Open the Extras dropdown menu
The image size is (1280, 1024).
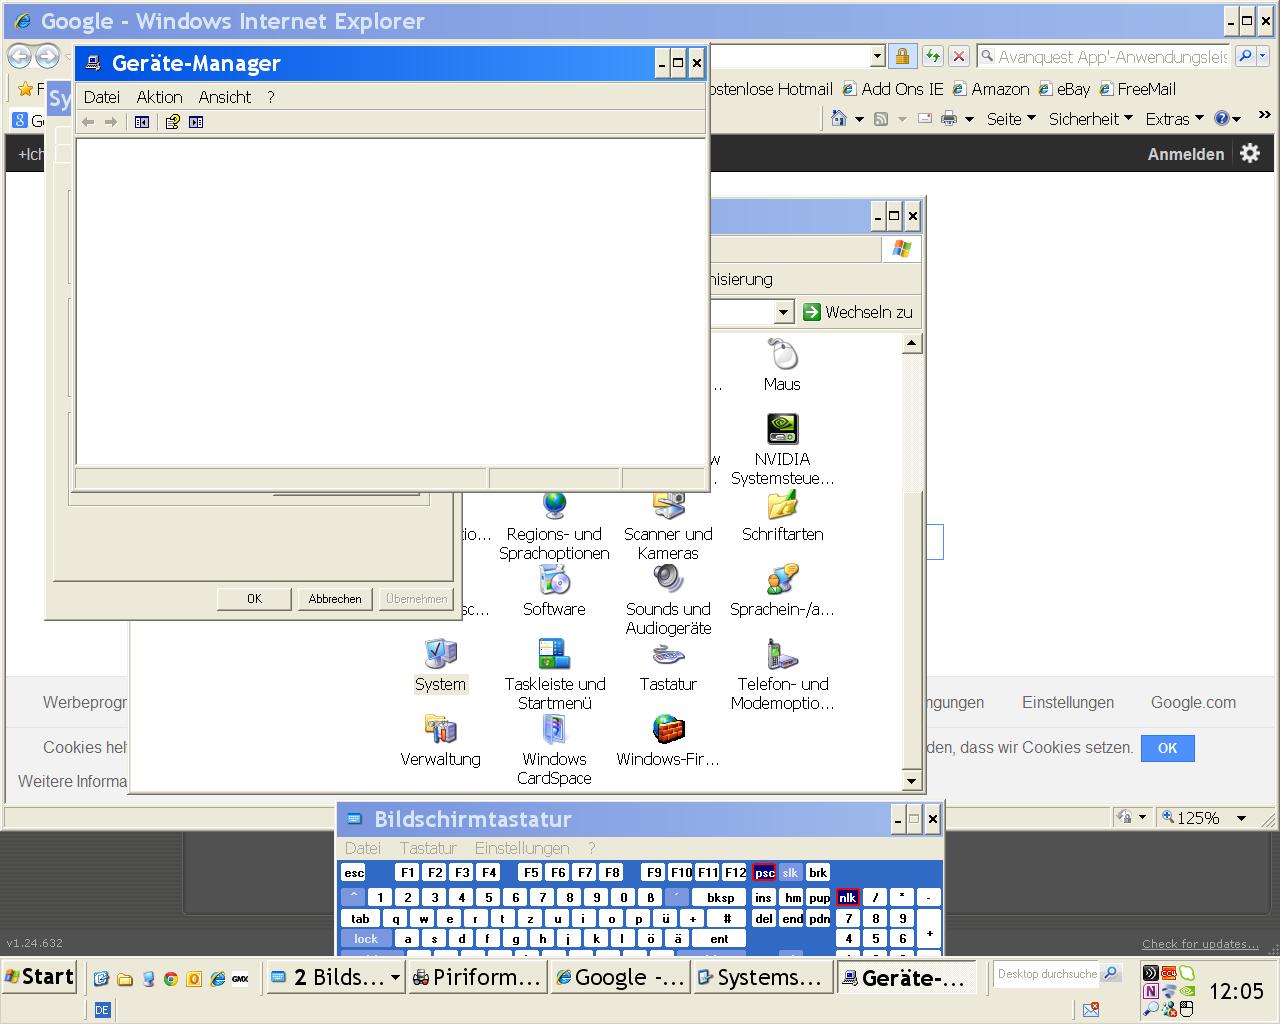coord(1174,119)
